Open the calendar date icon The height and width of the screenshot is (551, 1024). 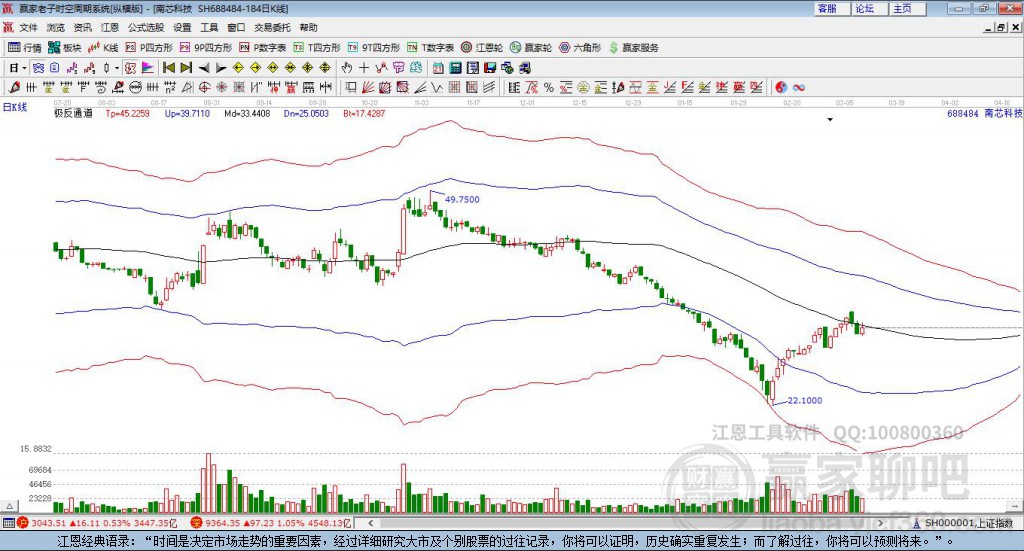pos(438,68)
